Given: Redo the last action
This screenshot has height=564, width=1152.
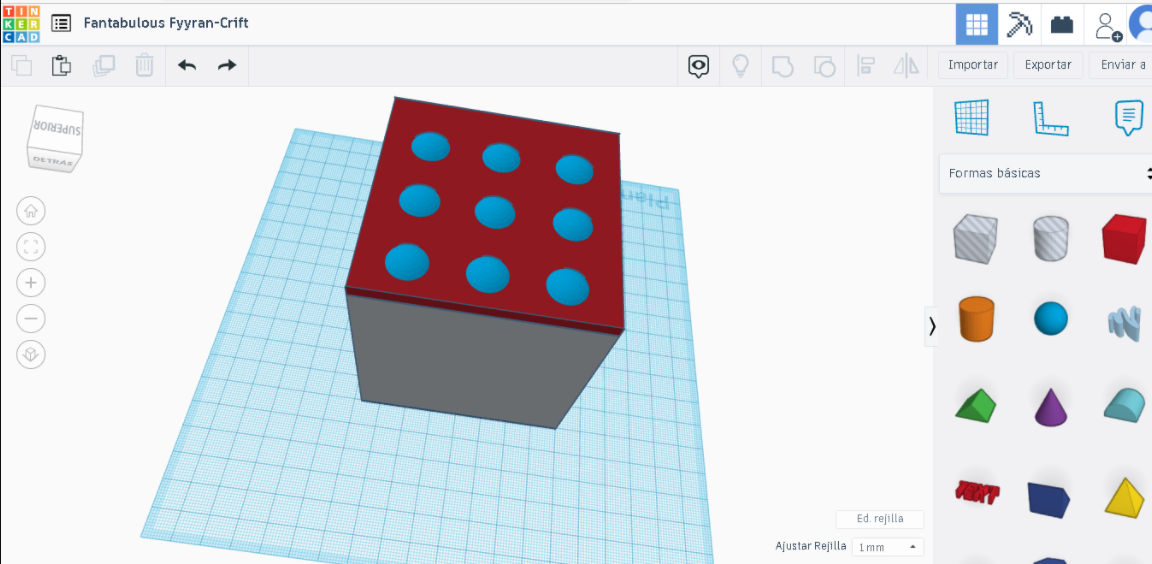Looking at the screenshot, I should click(x=227, y=65).
